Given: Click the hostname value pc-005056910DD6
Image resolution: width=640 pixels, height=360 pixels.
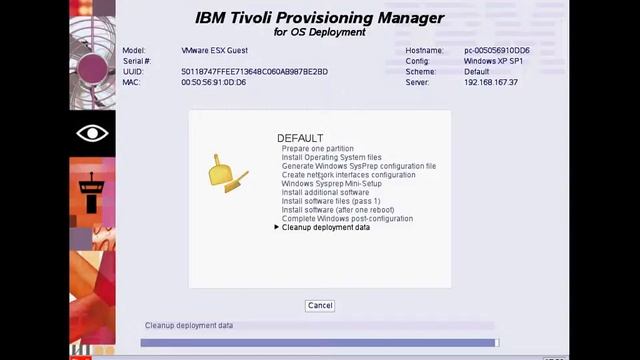Looking at the screenshot, I should pos(497,51).
